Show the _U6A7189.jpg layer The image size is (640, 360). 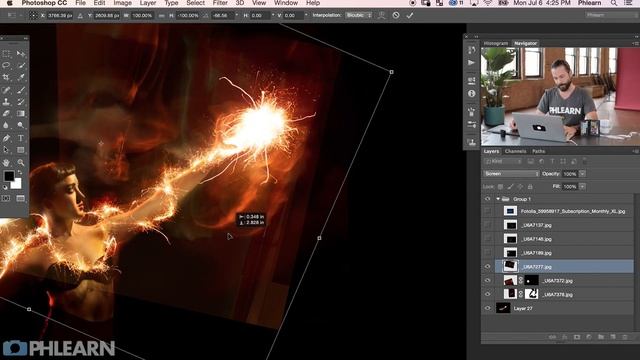(487, 253)
